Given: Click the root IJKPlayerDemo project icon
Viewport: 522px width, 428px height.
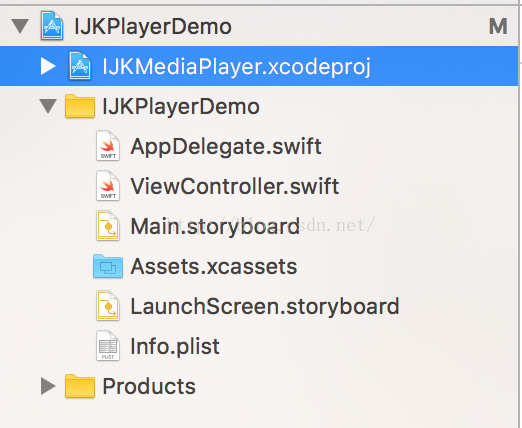Looking at the screenshot, I should tap(52, 26).
